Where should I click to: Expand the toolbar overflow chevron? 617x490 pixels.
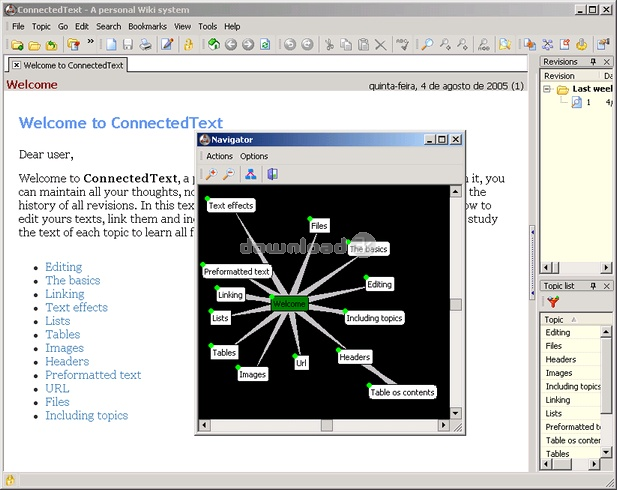(x=91, y=41)
